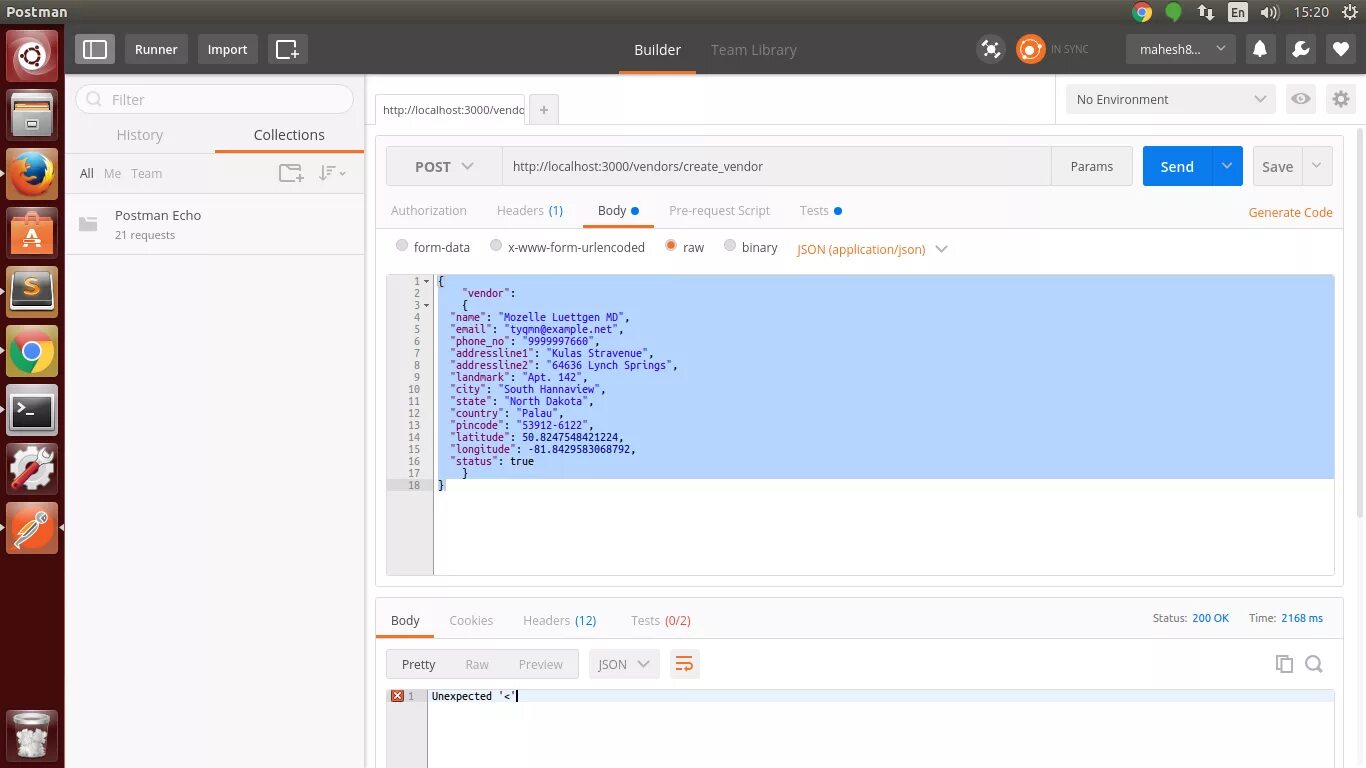Select form-data body type

click(433, 247)
